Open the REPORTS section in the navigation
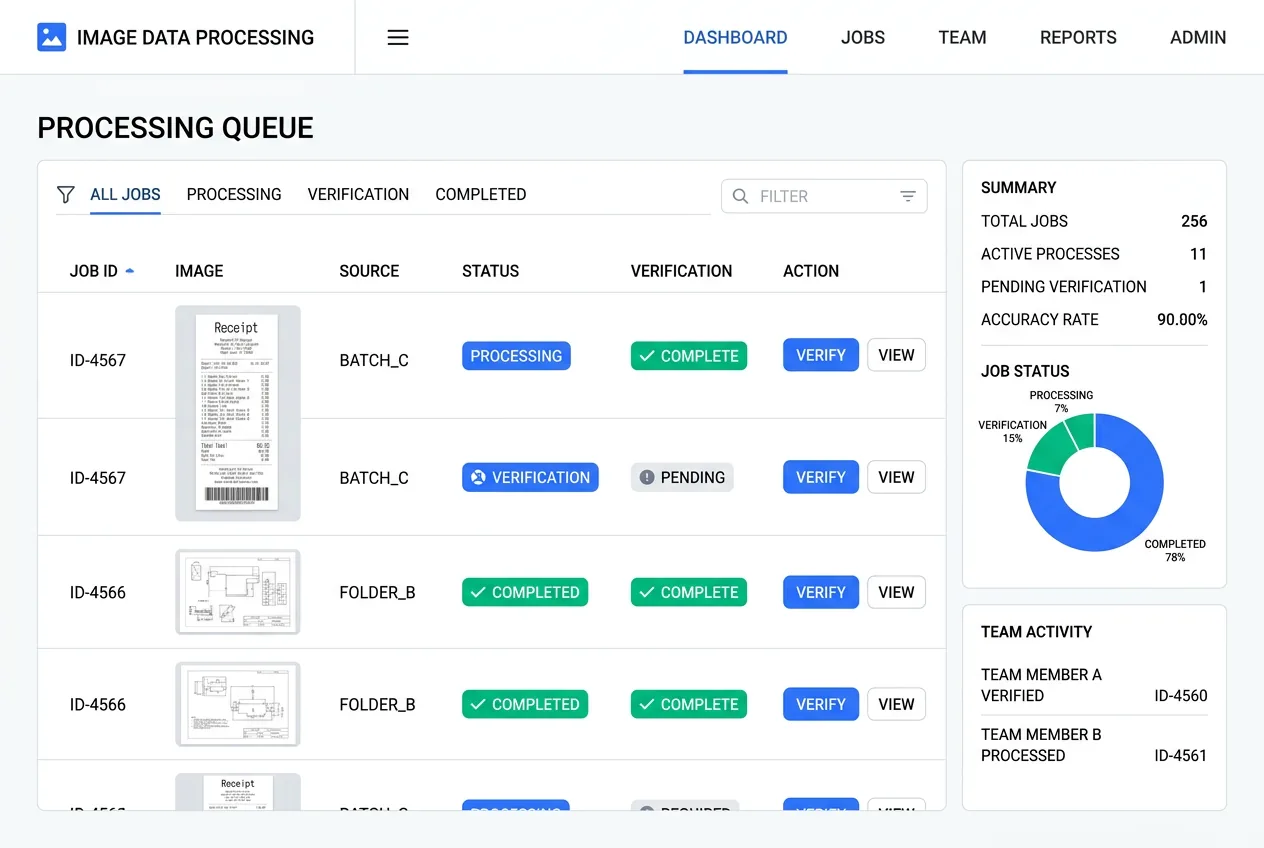The height and width of the screenshot is (848, 1264). (1078, 37)
